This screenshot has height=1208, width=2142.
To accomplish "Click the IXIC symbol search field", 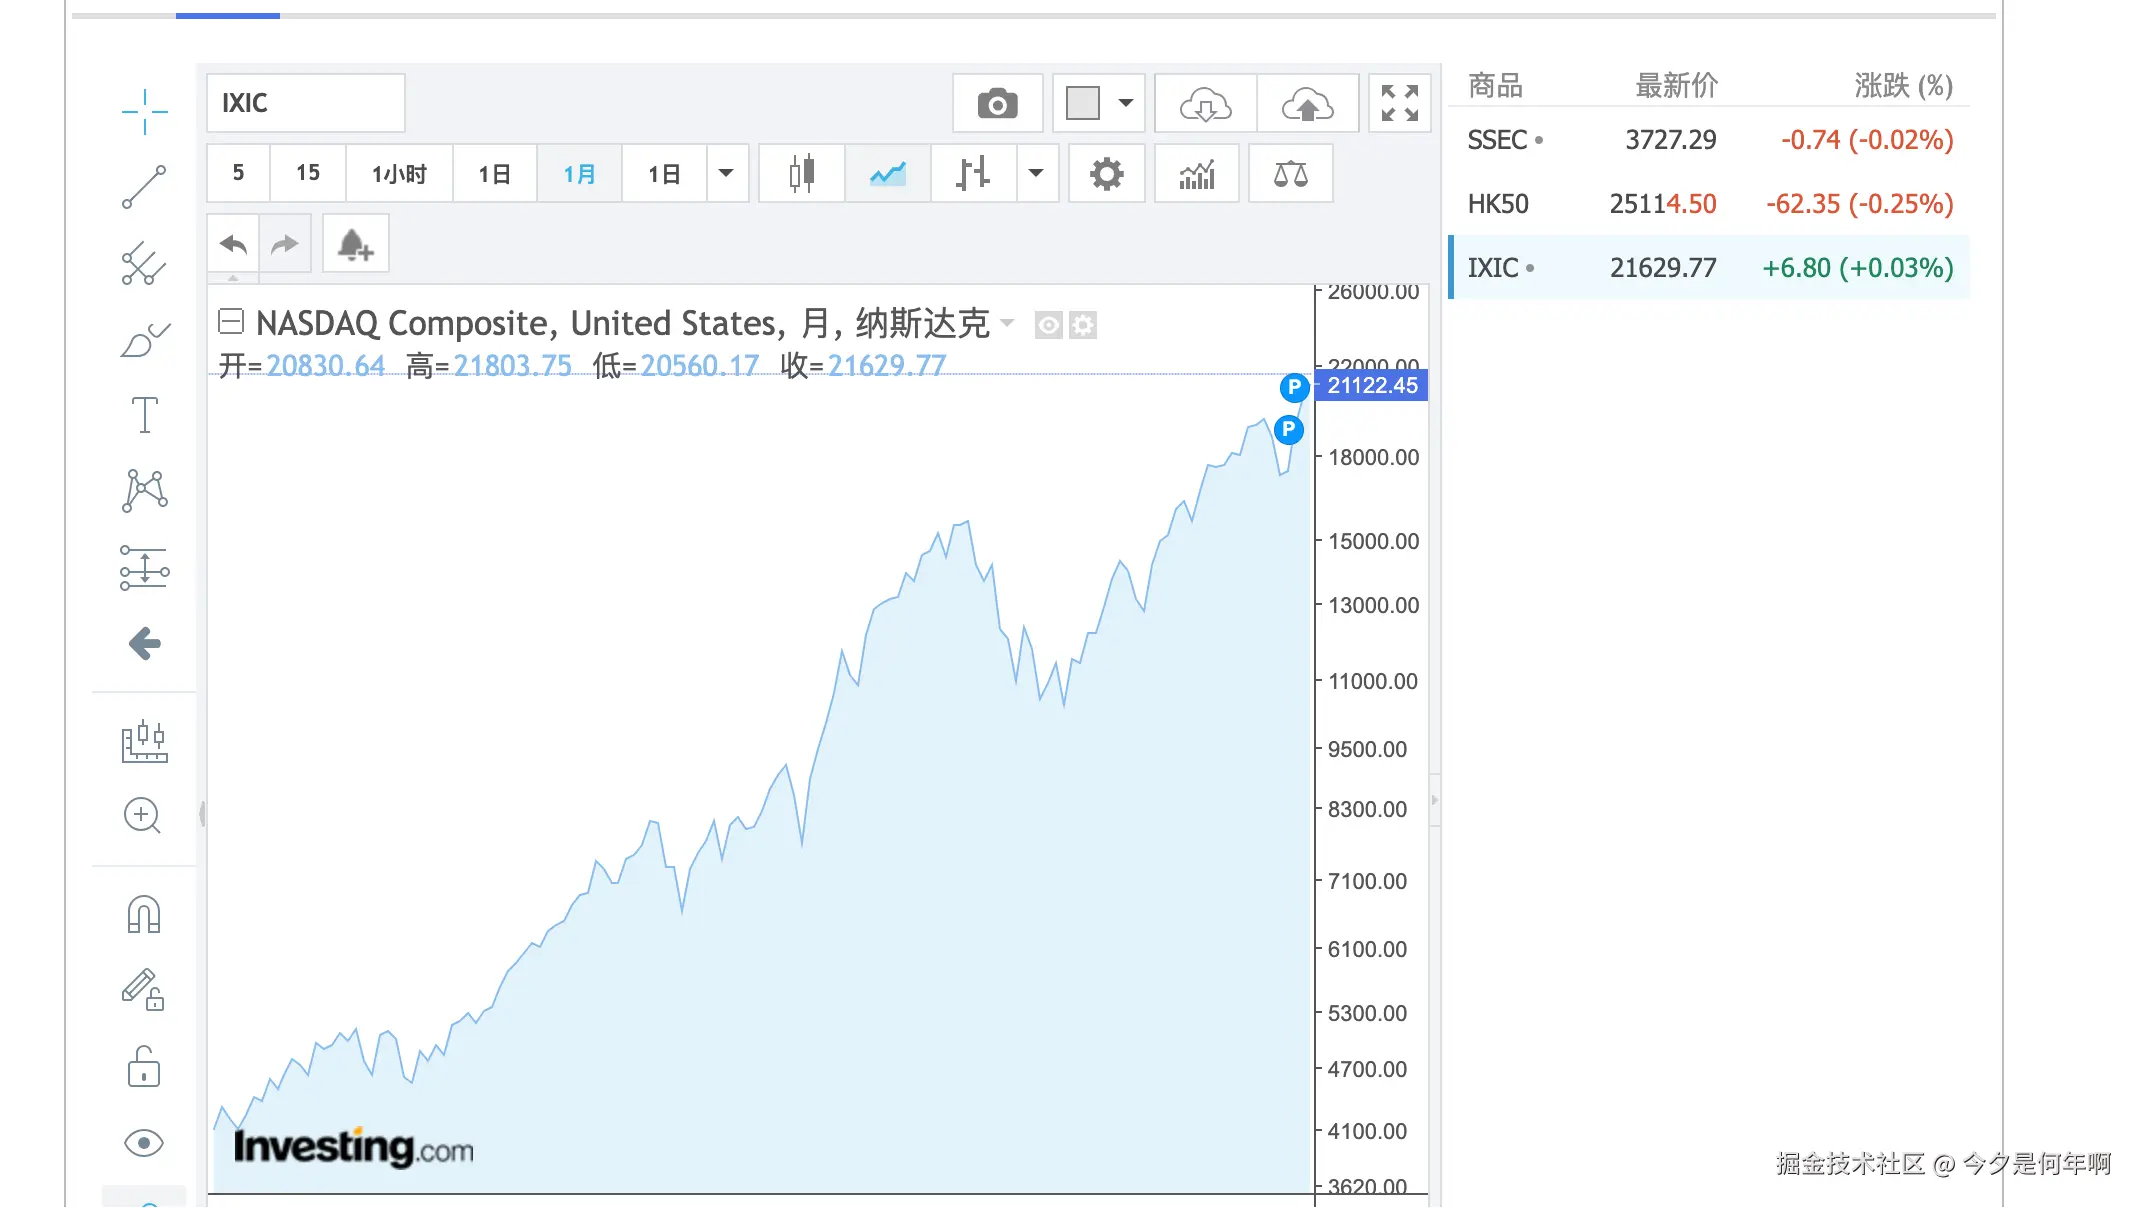I will [306, 103].
